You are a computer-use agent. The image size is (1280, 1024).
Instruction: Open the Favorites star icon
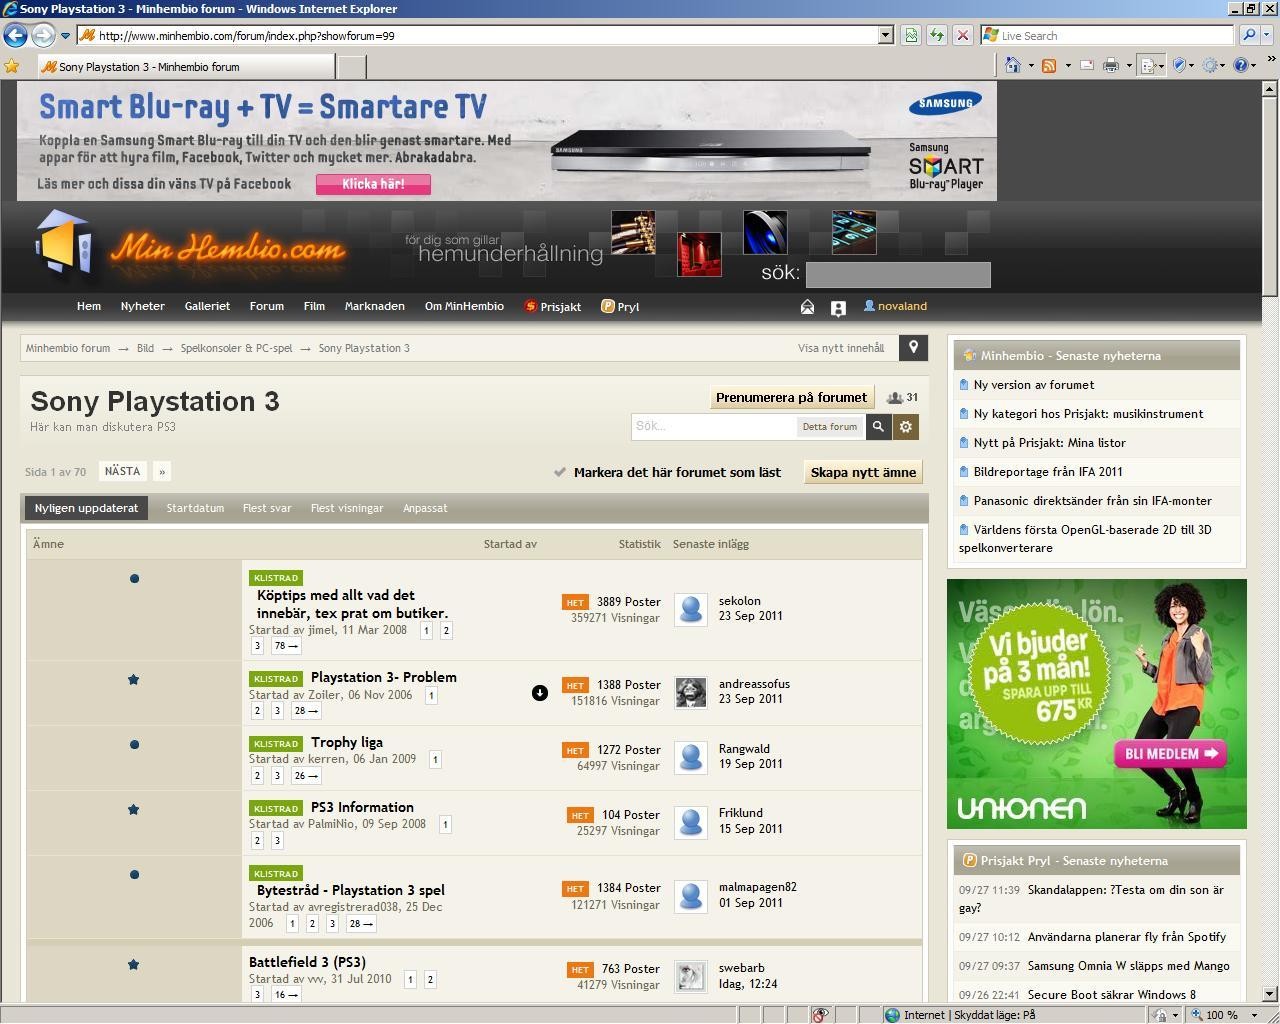tap(12, 66)
